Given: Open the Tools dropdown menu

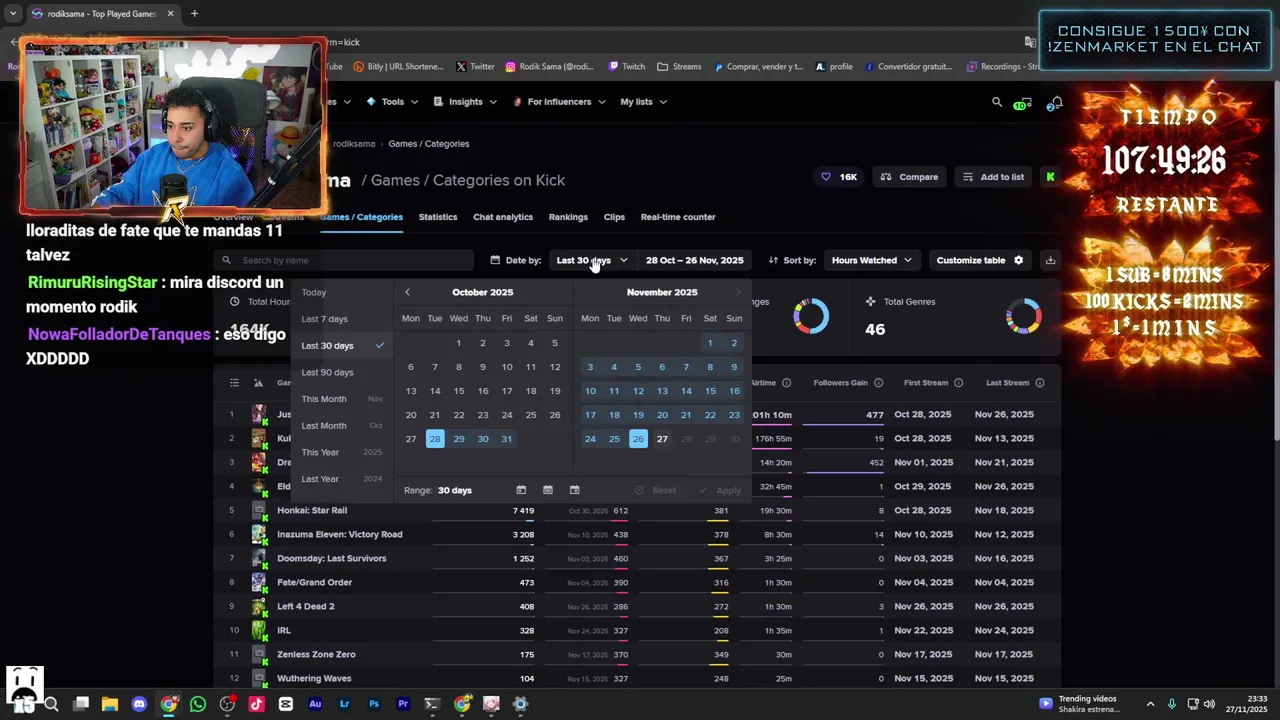Looking at the screenshot, I should point(392,102).
